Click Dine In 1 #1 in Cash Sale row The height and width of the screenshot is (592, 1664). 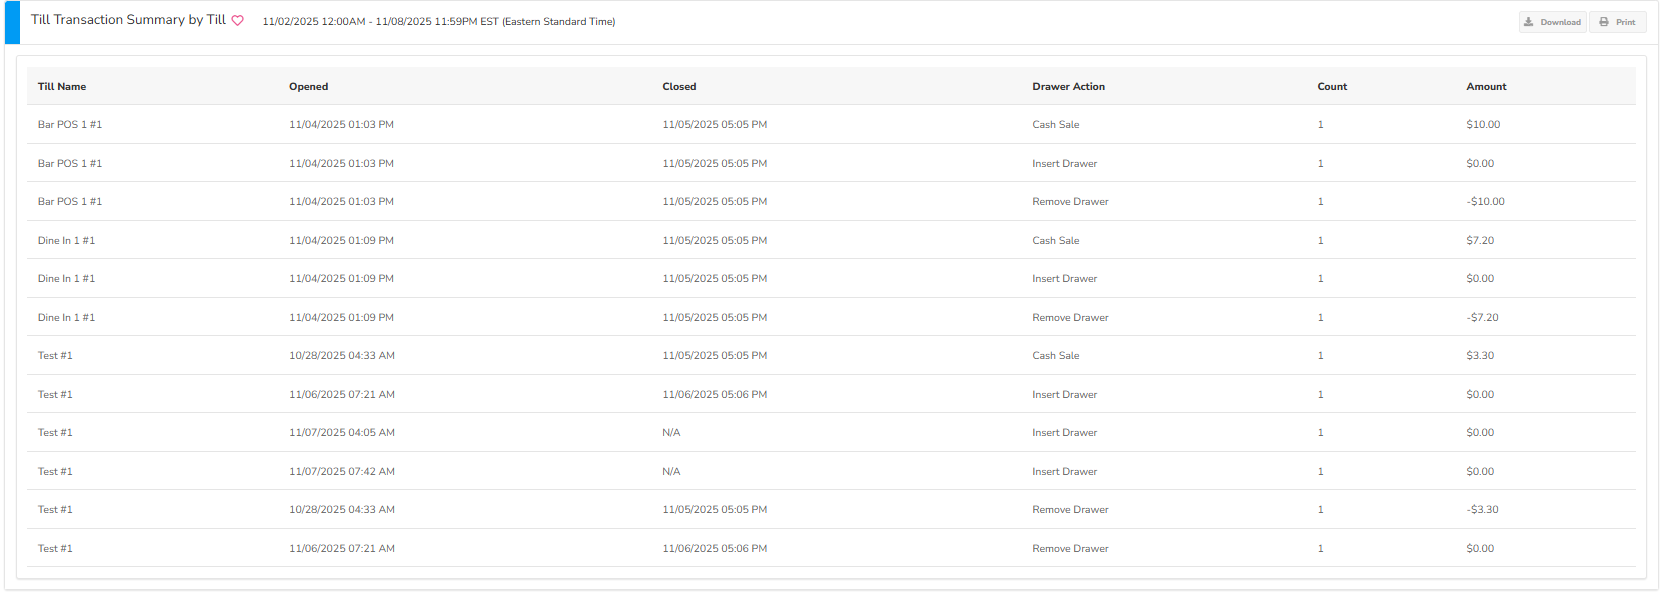(66, 241)
